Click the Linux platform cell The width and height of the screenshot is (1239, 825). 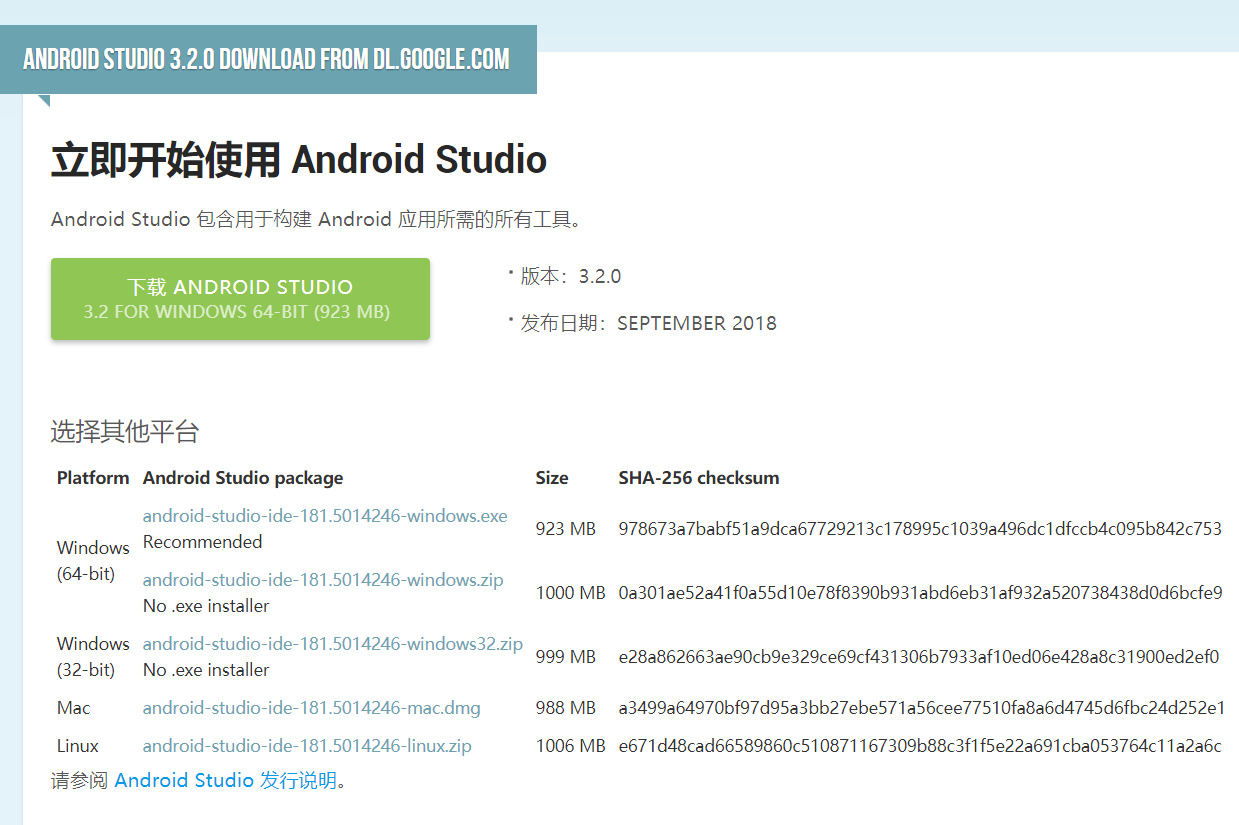pos(78,746)
